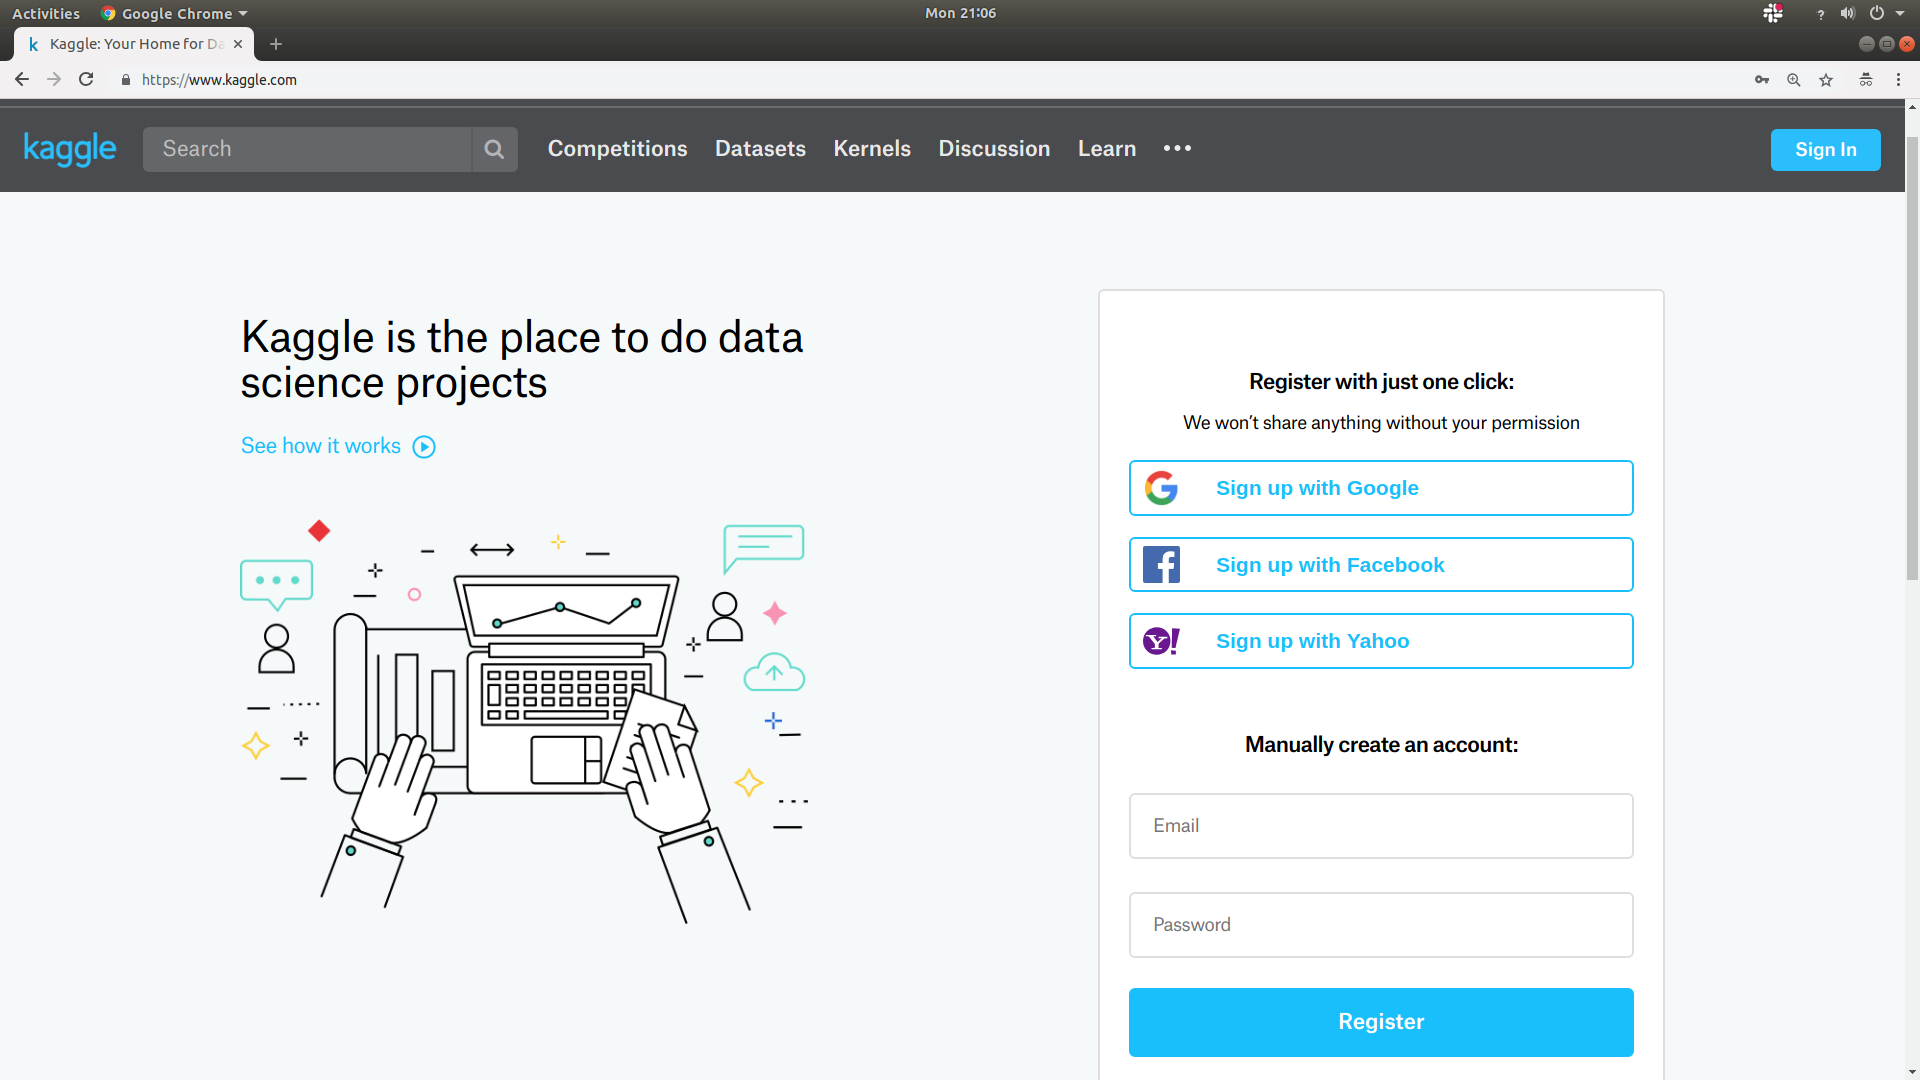Go to the Datasets section
This screenshot has width=1920, height=1080.
pos(760,149)
